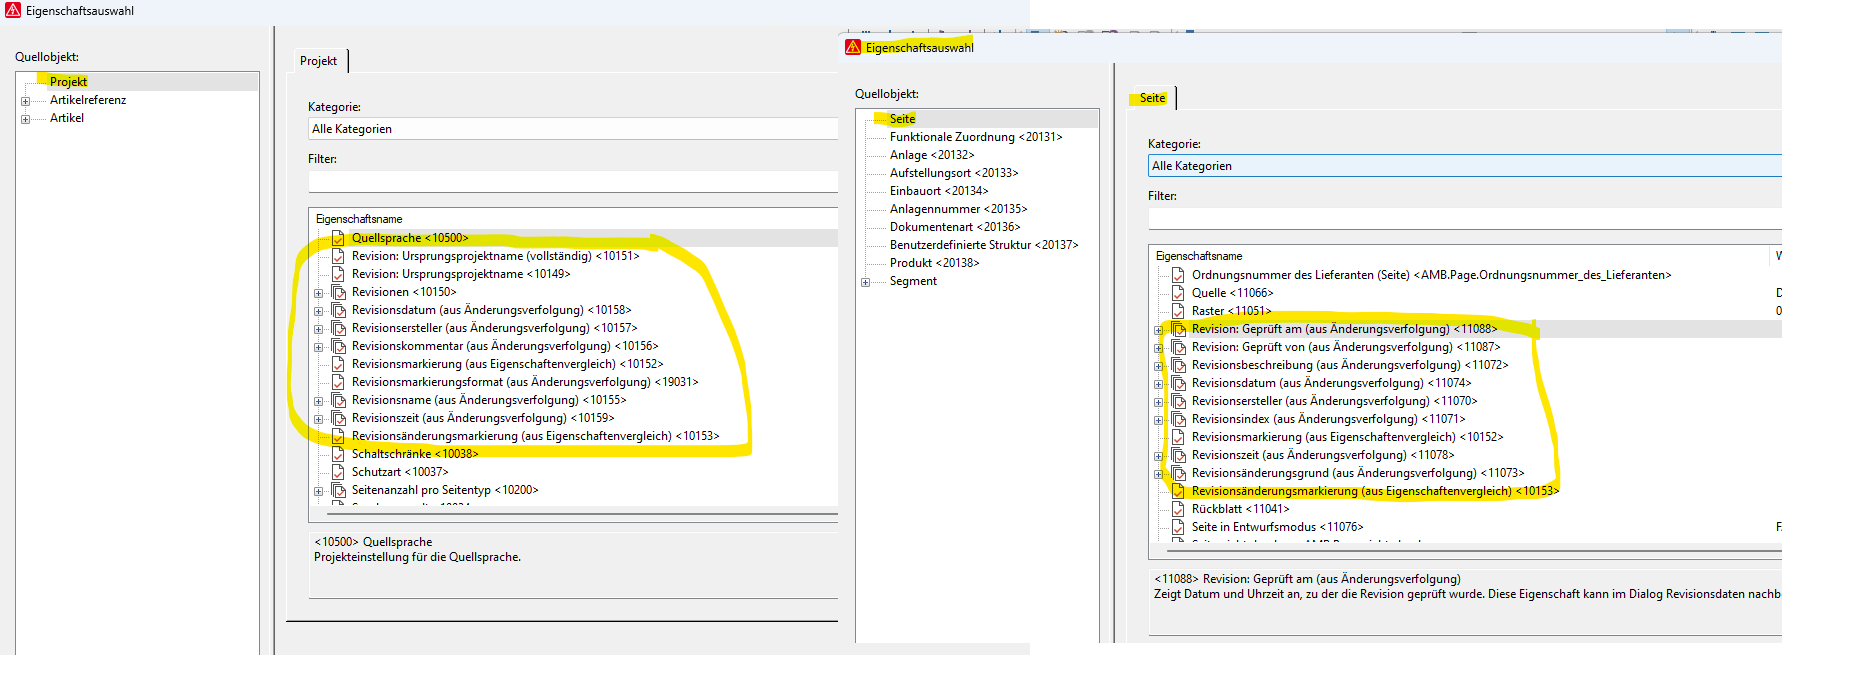Screen dimensions: 1860x674
Task: Select Revisionsmarkierung <10152> in Projekt window
Action: [507, 364]
